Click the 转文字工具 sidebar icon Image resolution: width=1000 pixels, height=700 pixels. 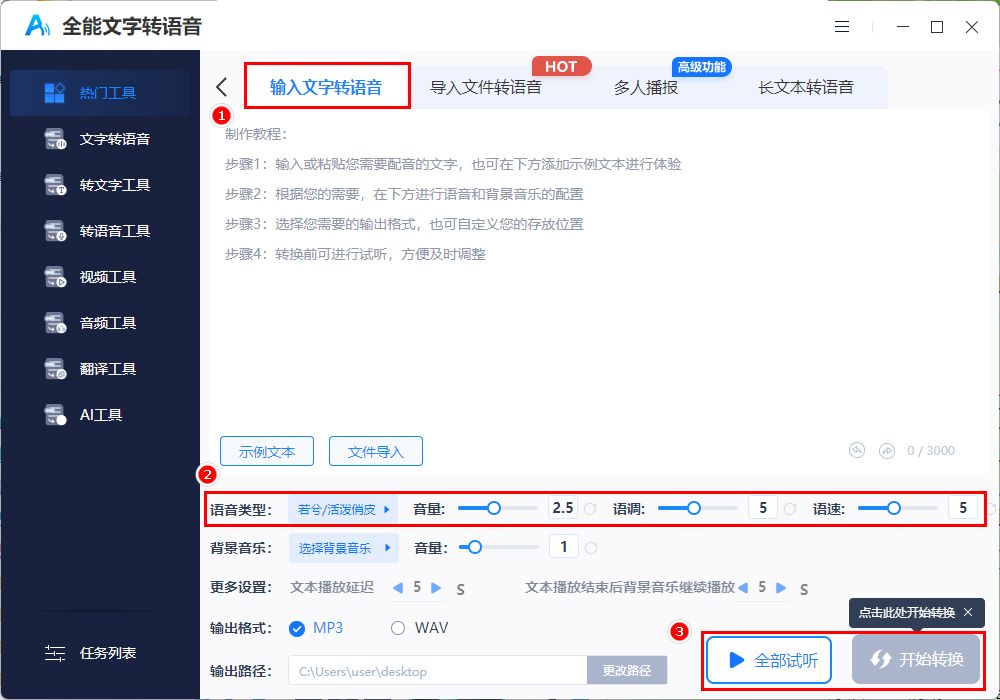click(x=55, y=185)
